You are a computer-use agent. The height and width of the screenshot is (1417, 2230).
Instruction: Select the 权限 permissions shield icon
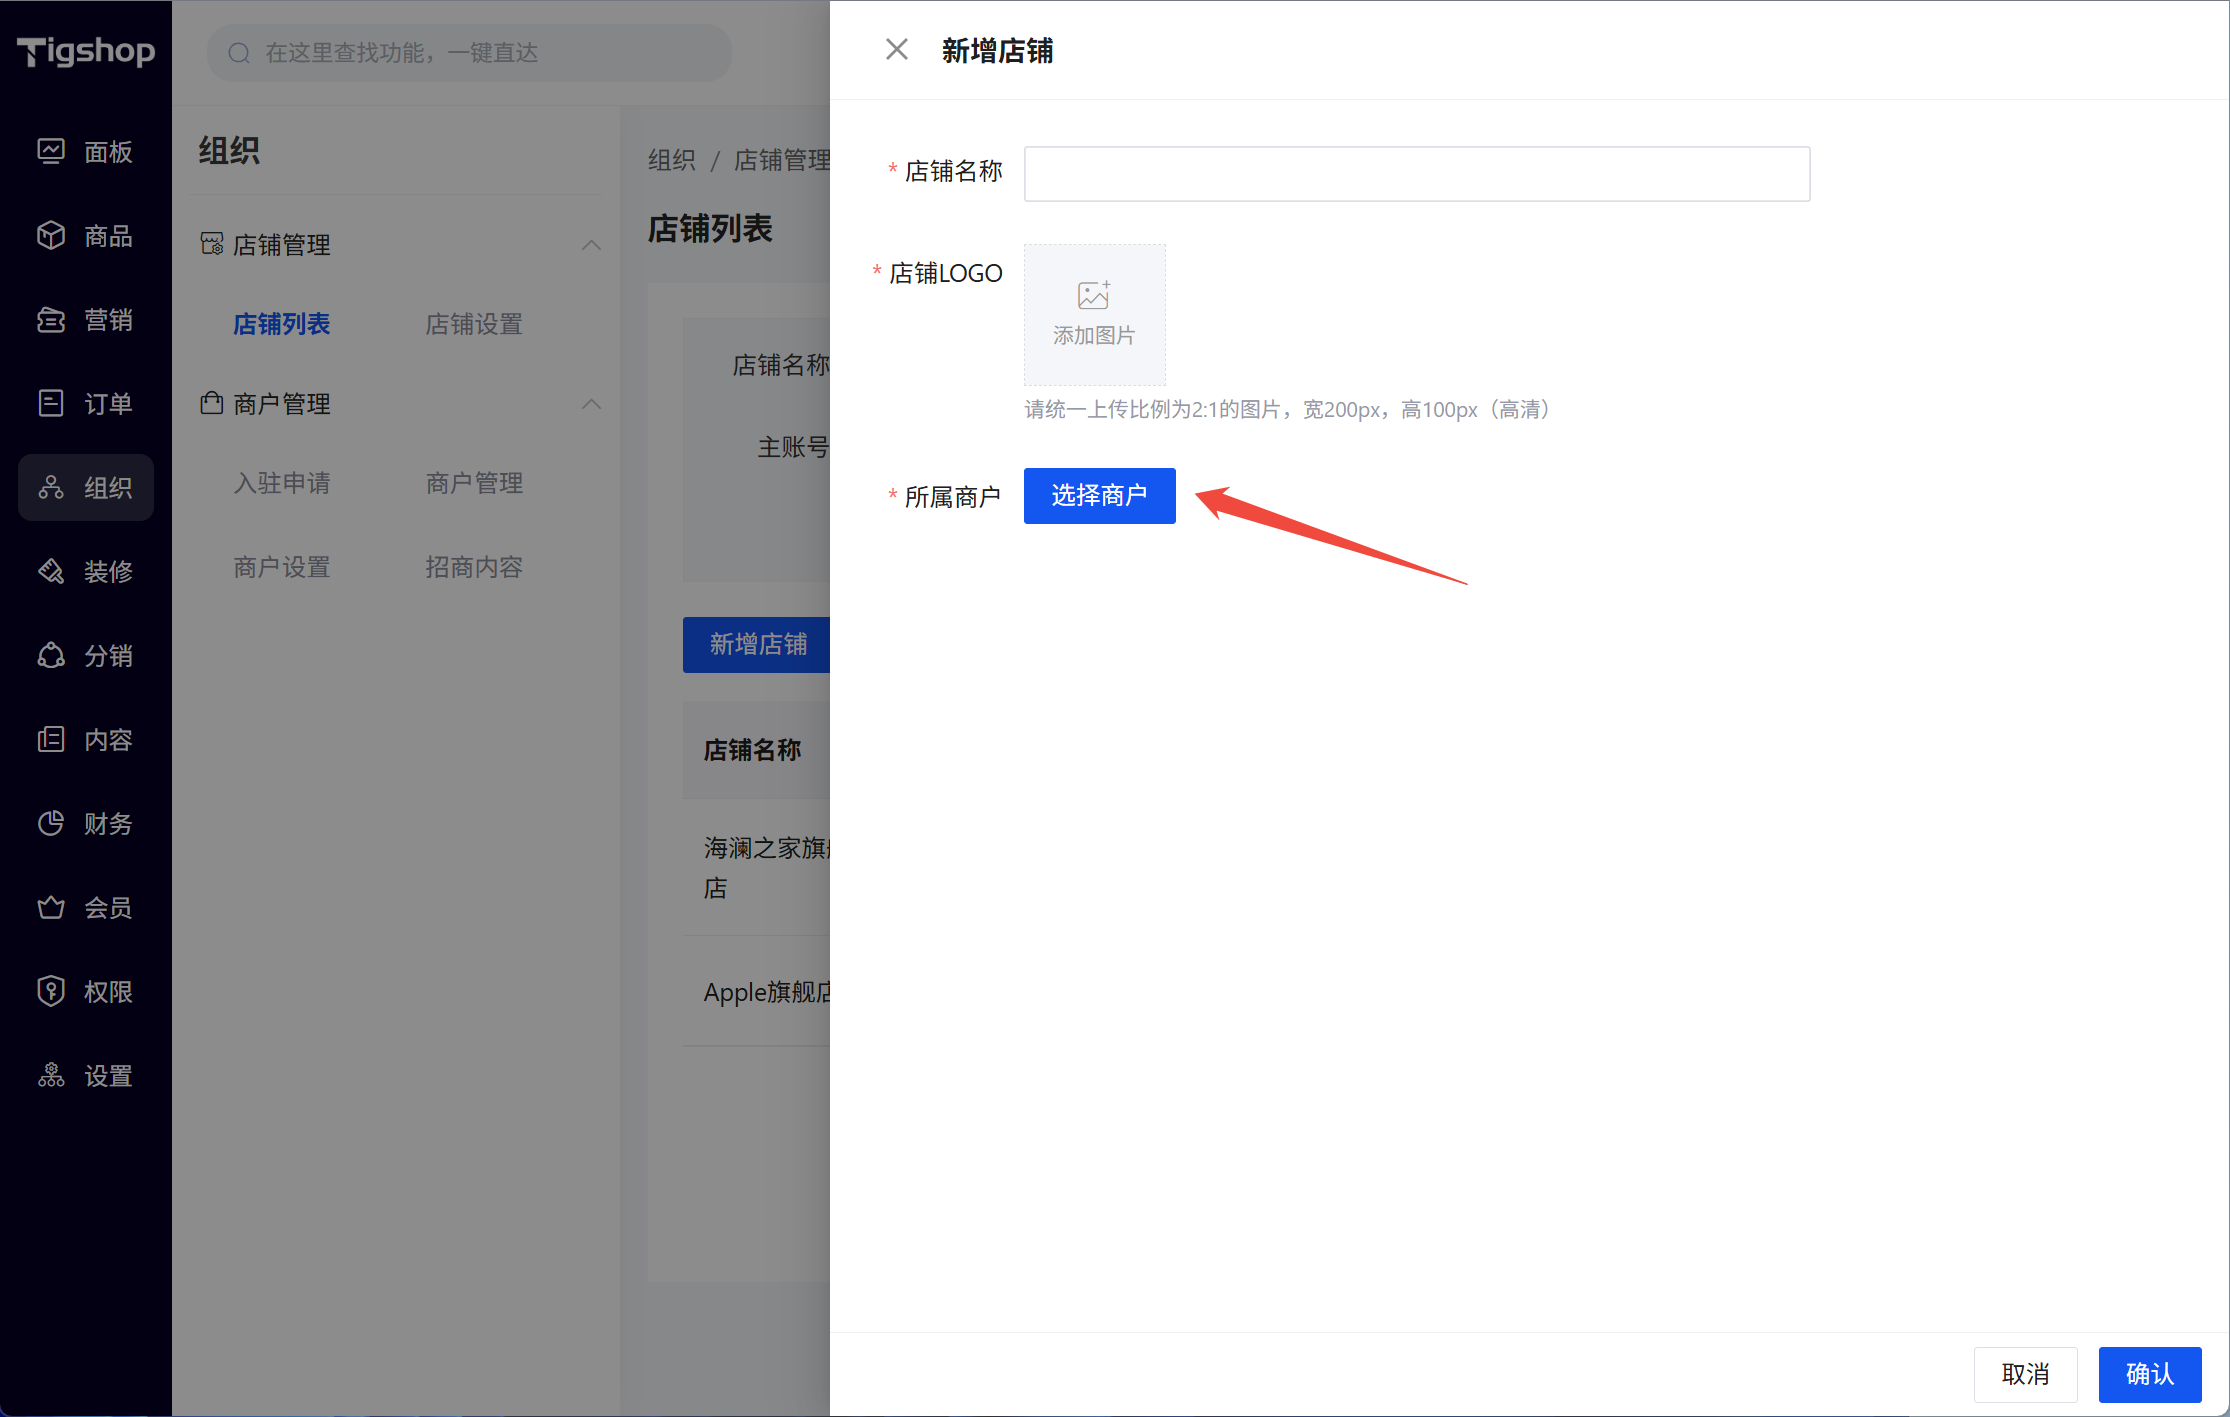(51, 991)
